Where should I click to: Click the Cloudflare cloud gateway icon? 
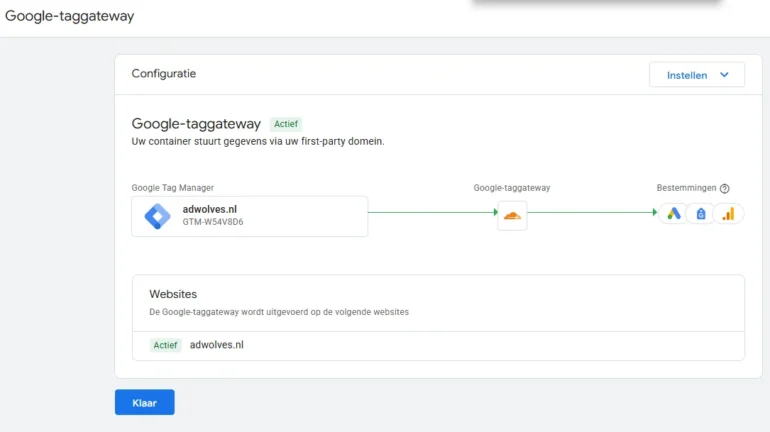pyautogui.click(x=512, y=216)
